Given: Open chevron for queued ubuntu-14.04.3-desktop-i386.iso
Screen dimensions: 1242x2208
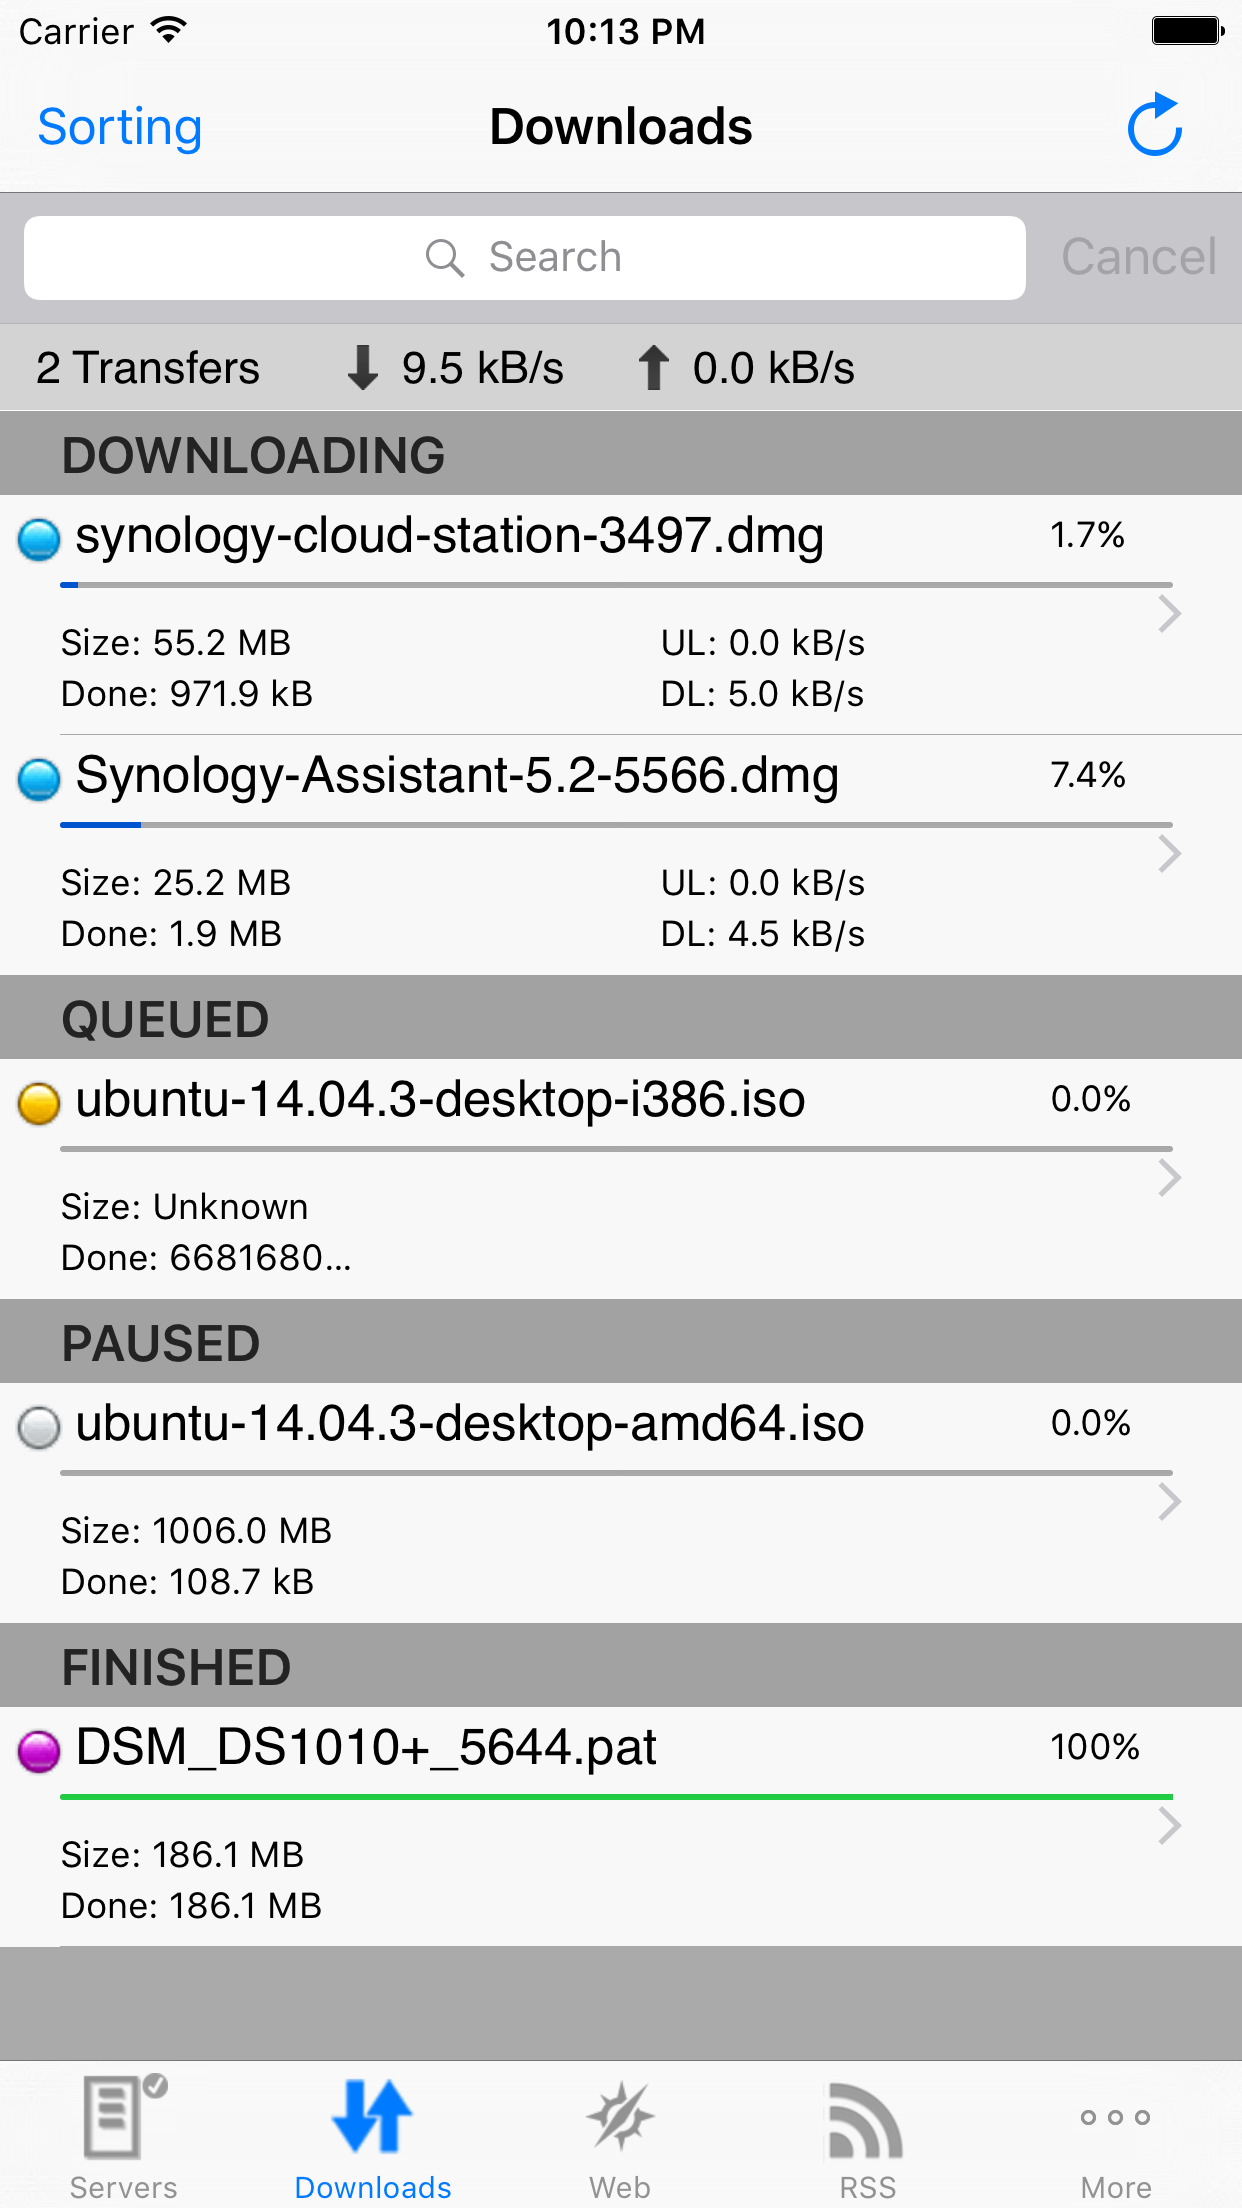Looking at the screenshot, I should (1169, 1178).
